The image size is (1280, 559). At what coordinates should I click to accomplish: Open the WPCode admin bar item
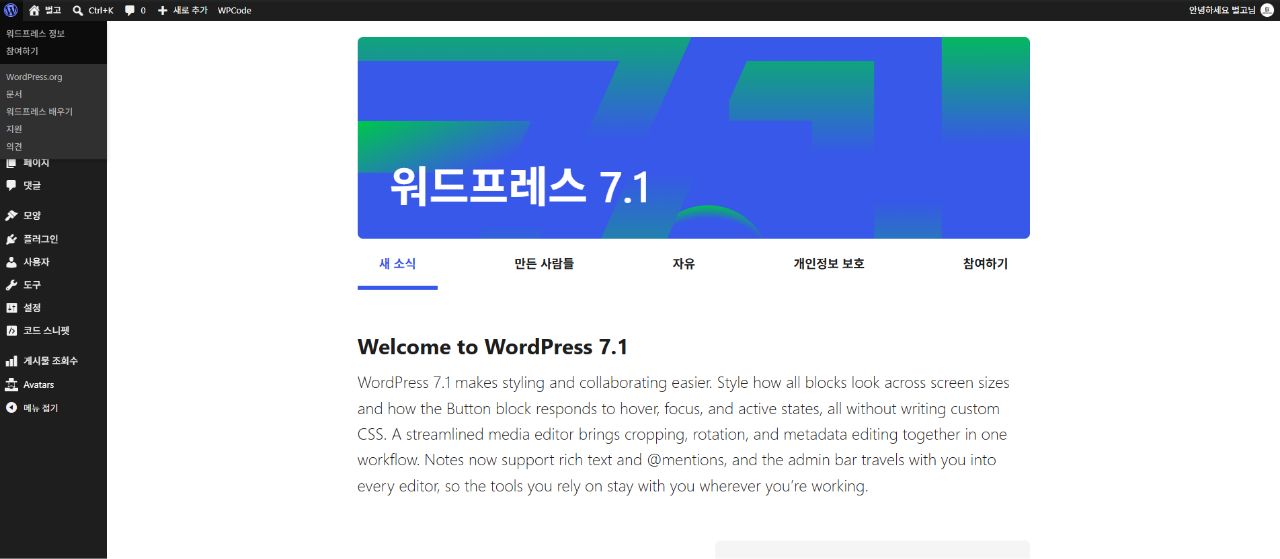pos(234,10)
